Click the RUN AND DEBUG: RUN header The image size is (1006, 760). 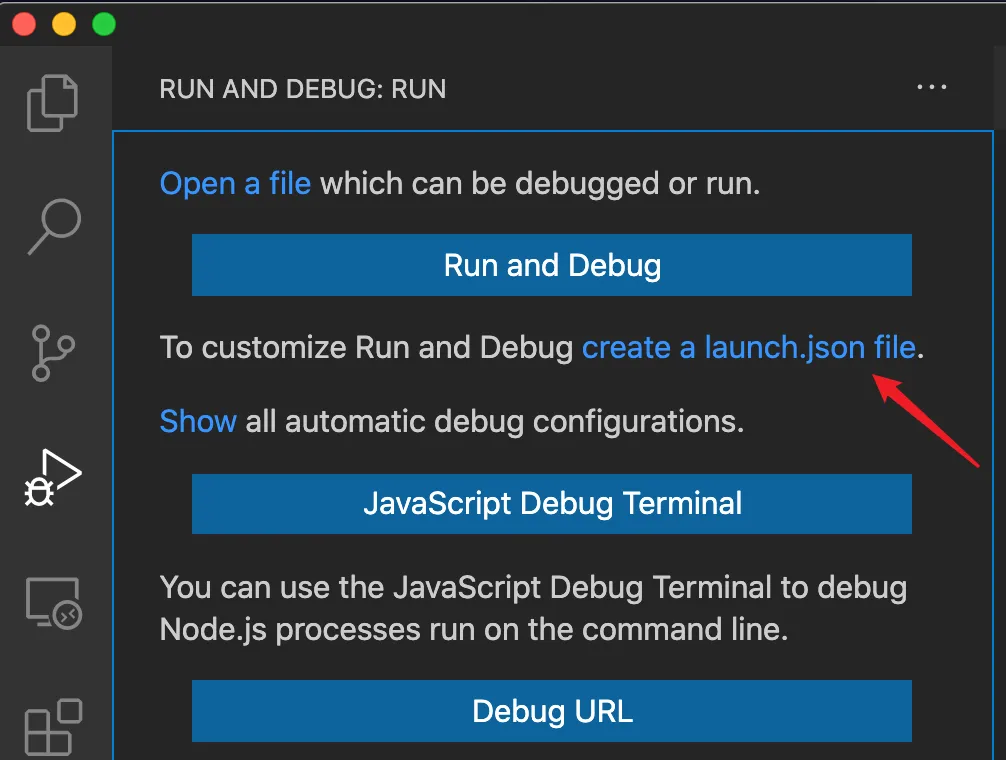coord(301,89)
